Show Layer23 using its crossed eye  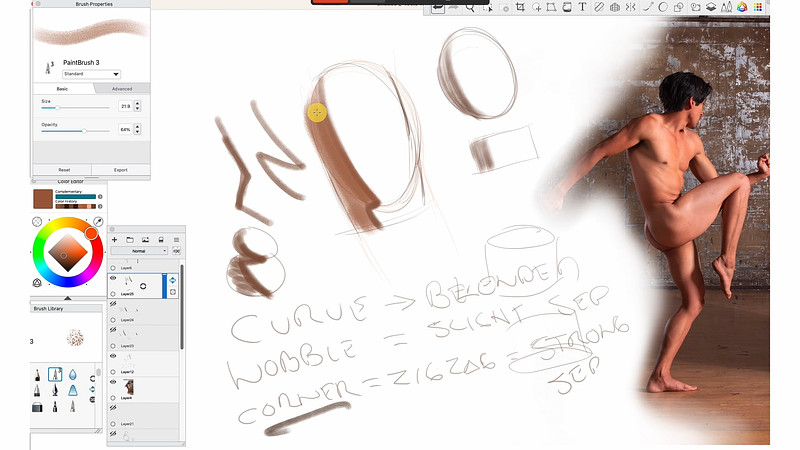click(x=113, y=330)
